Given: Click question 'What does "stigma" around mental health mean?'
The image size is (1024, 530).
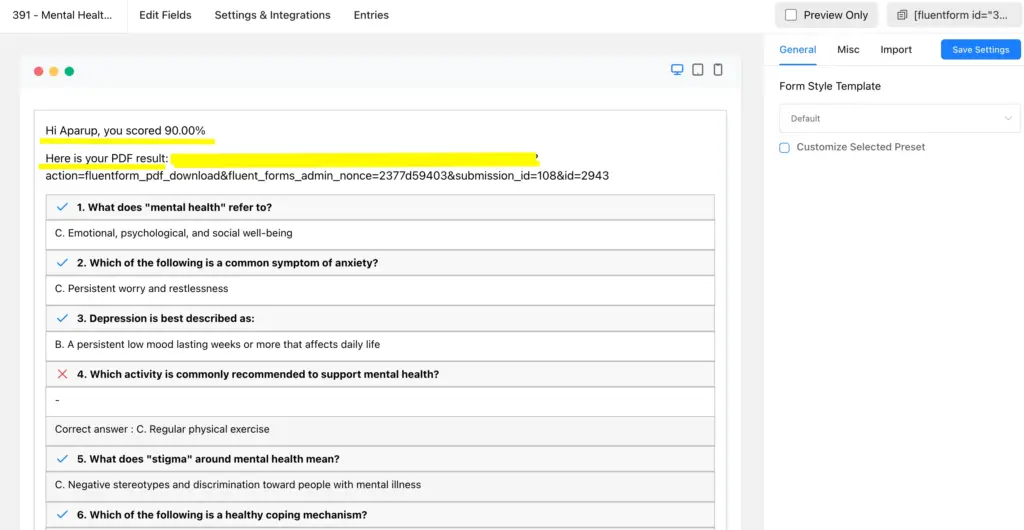Looking at the screenshot, I should (x=208, y=459).
